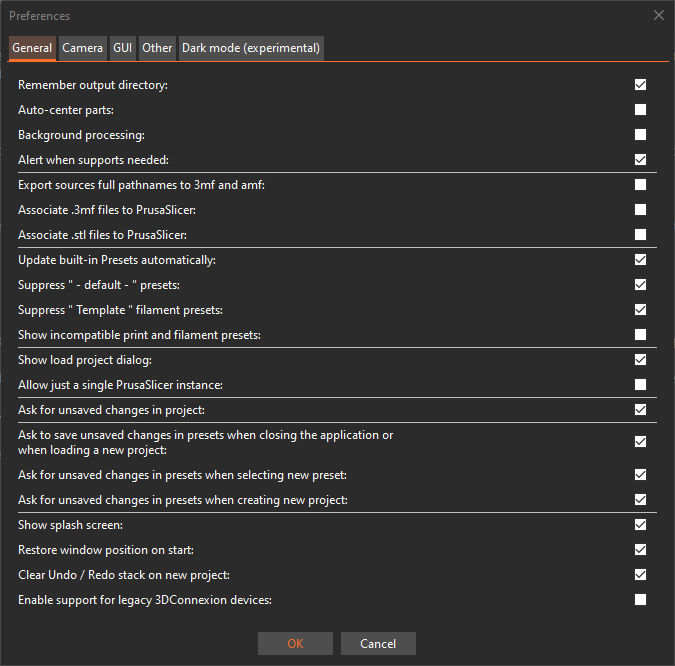This screenshot has width=675, height=666.
Task: Tick Show incompatible print and filament presets
Action: 640,335
